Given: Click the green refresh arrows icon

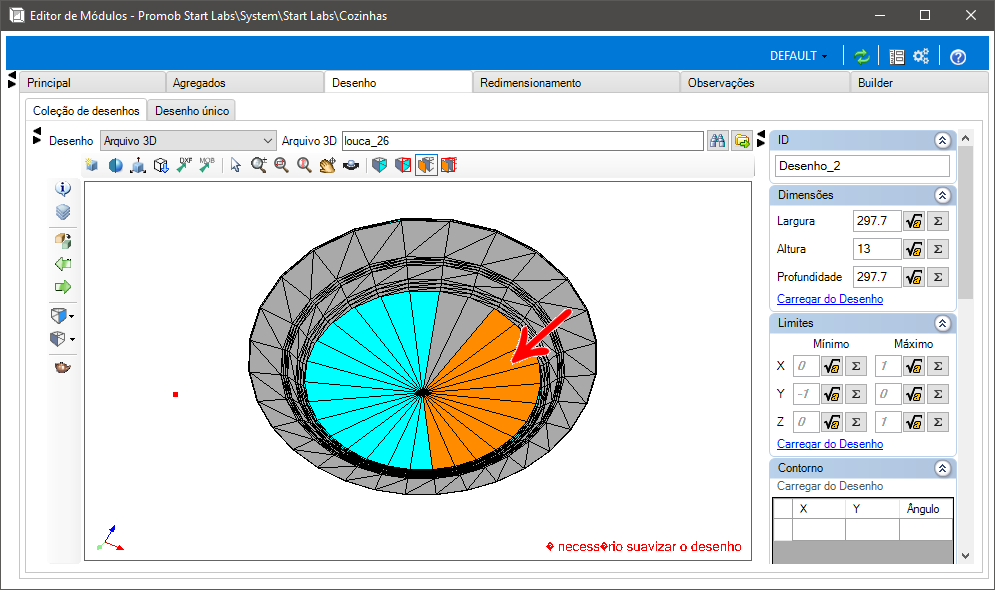Looking at the screenshot, I should click(862, 56).
